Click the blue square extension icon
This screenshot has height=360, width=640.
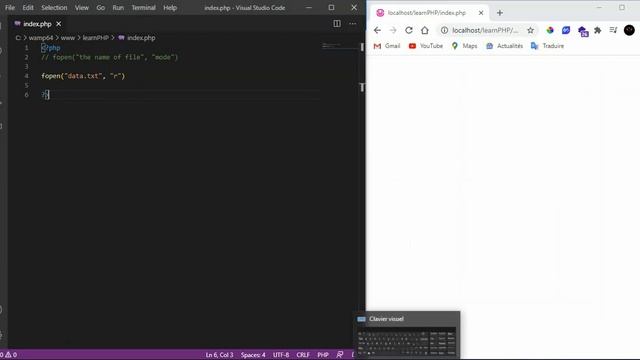coord(566,30)
